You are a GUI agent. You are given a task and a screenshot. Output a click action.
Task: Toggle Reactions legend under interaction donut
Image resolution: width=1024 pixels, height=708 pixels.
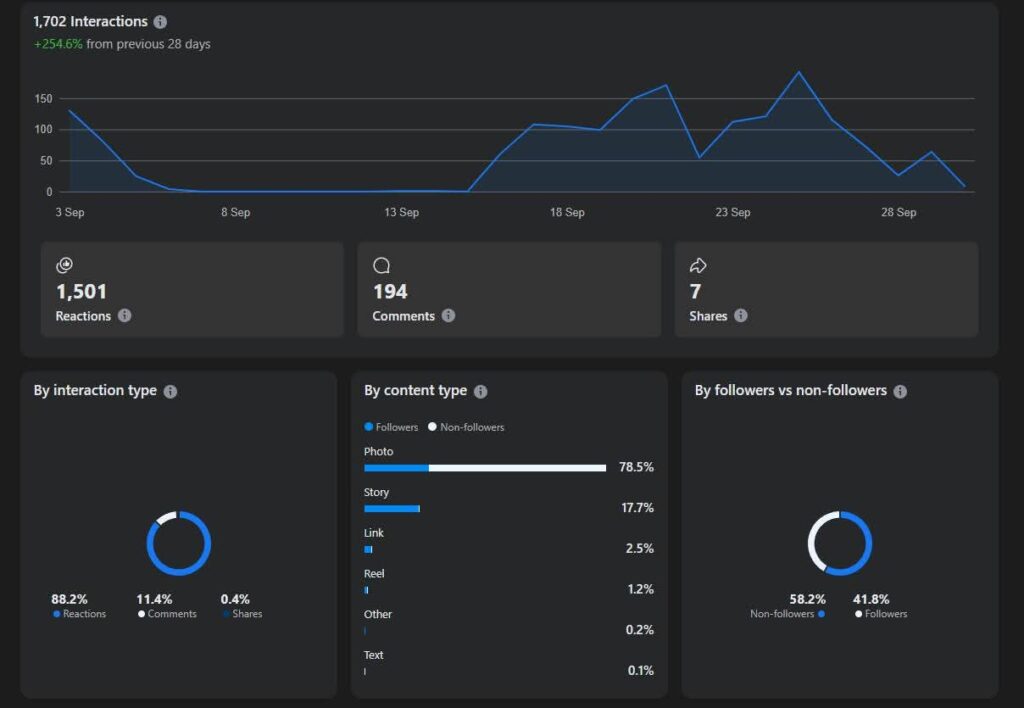click(x=79, y=614)
